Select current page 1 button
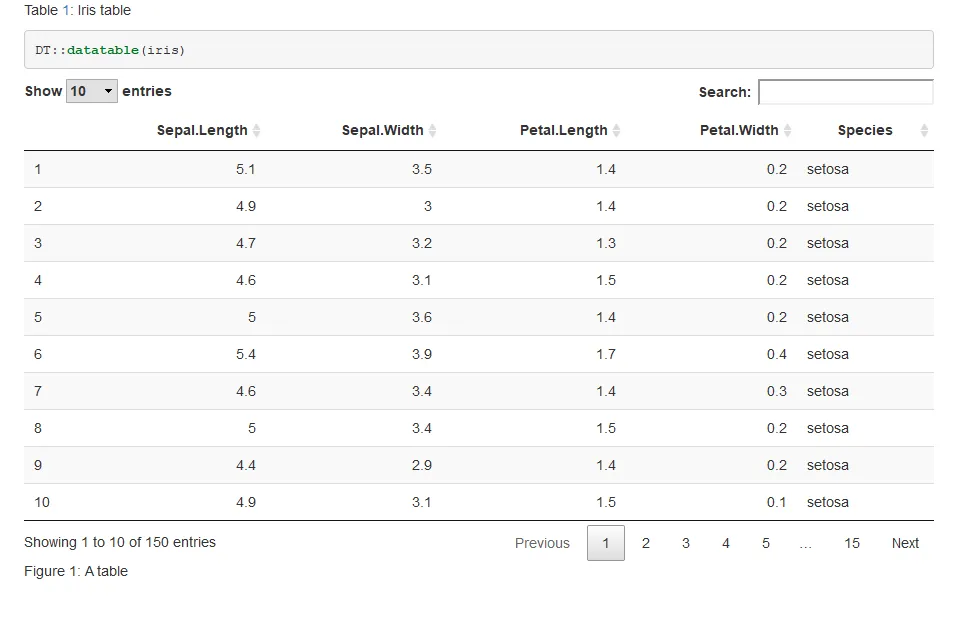The image size is (953, 617). [606, 543]
